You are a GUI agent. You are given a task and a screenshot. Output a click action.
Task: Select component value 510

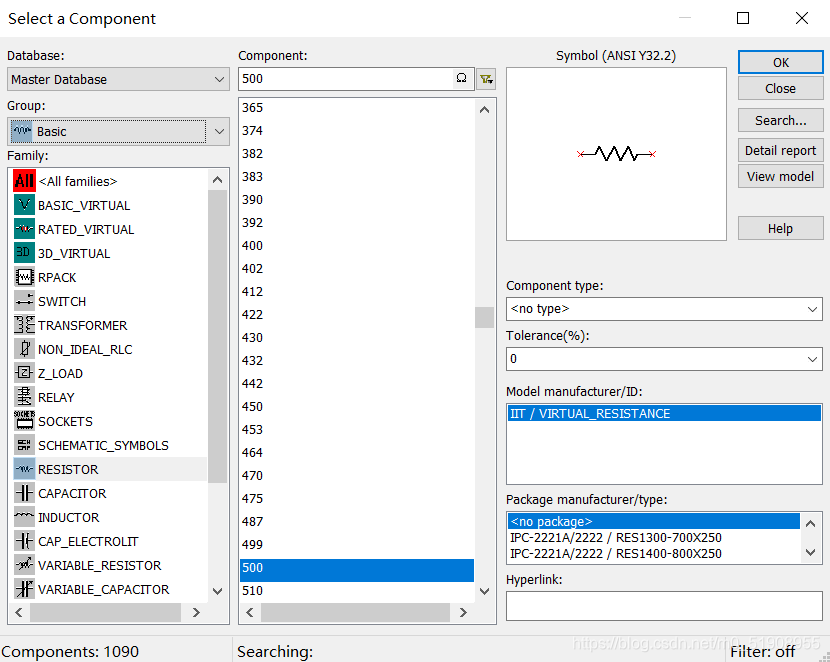click(x=357, y=591)
